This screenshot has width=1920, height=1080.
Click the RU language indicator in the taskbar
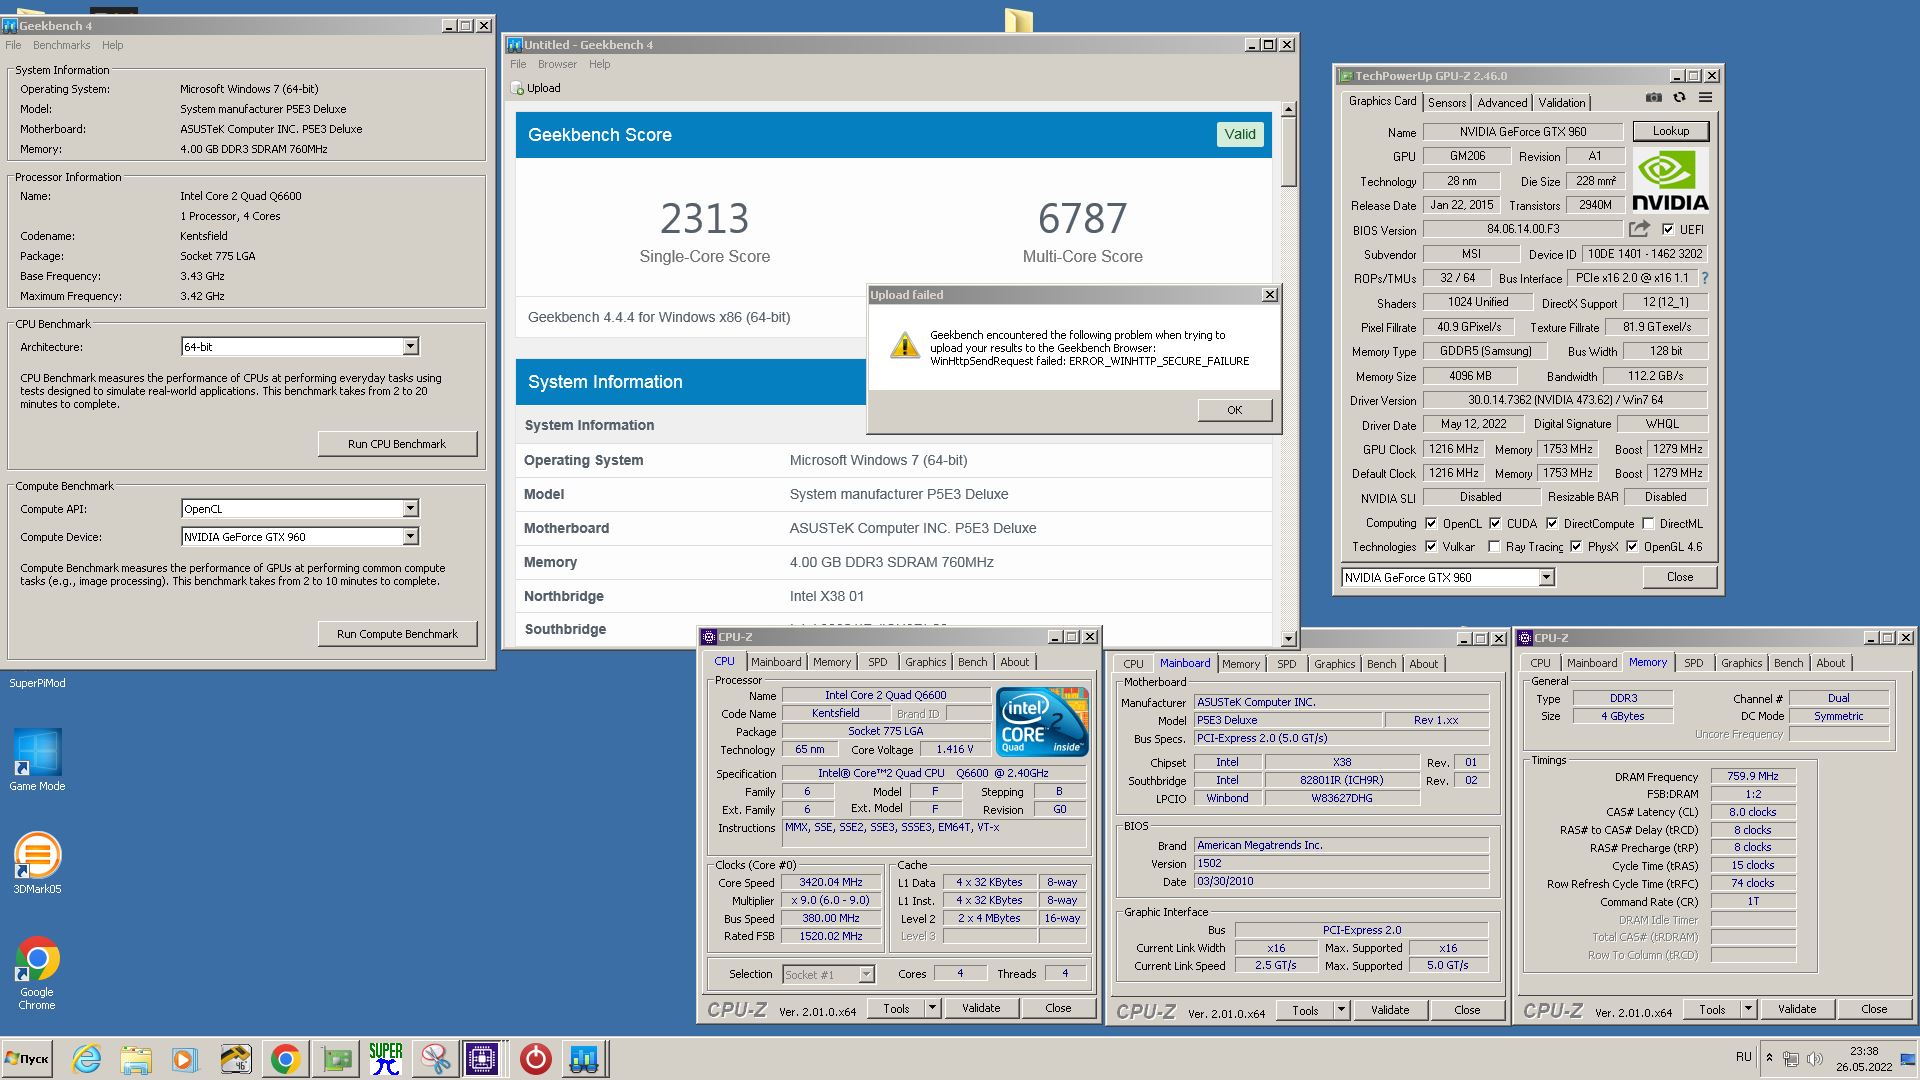(1743, 1057)
